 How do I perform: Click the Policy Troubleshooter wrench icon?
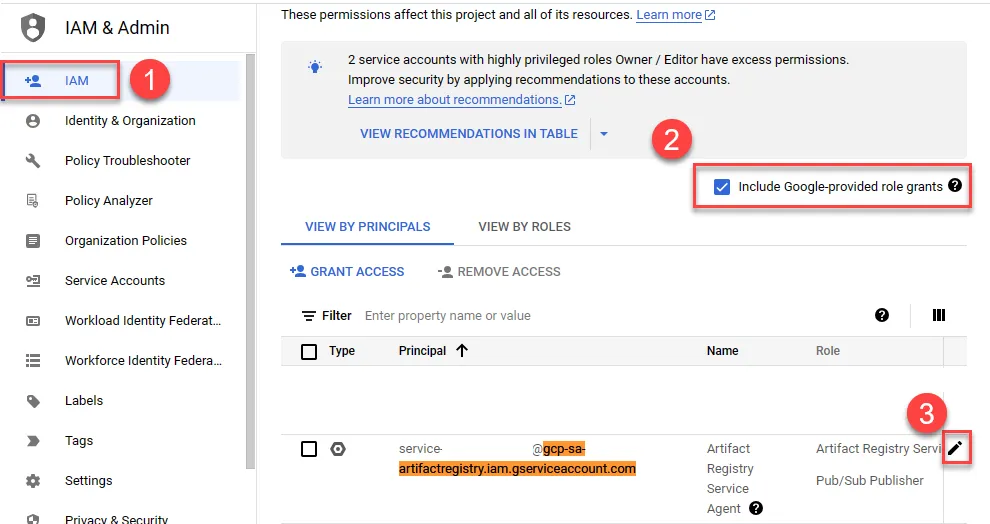coord(33,160)
